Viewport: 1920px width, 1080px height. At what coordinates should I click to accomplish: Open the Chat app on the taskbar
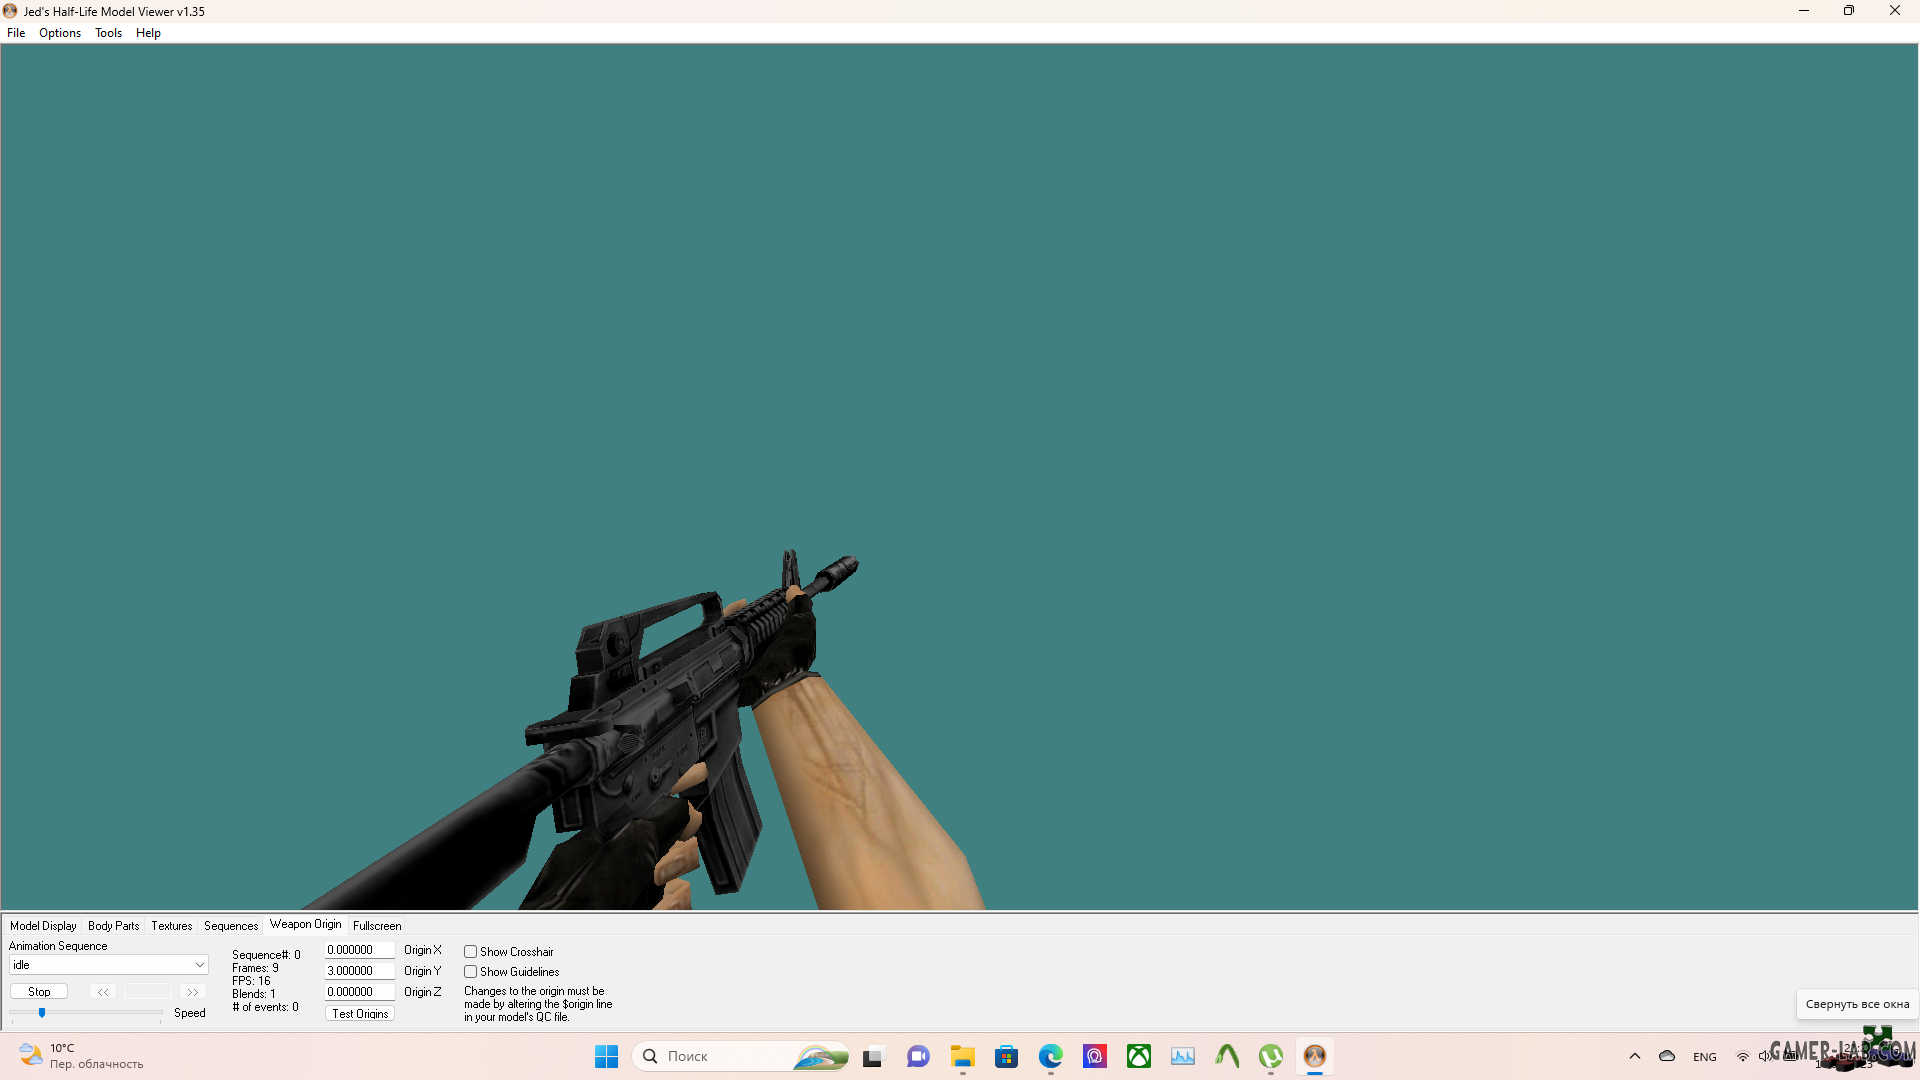[x=918, y=1057]
